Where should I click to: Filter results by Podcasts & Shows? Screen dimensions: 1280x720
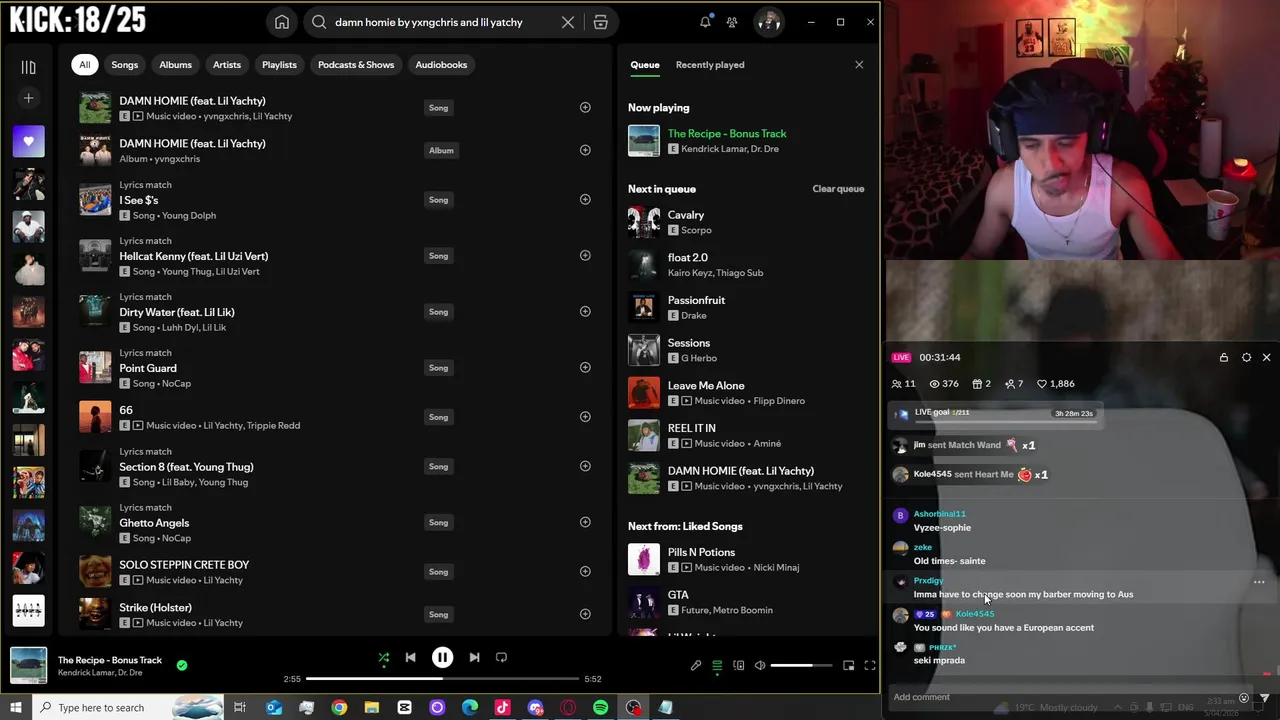356,65
